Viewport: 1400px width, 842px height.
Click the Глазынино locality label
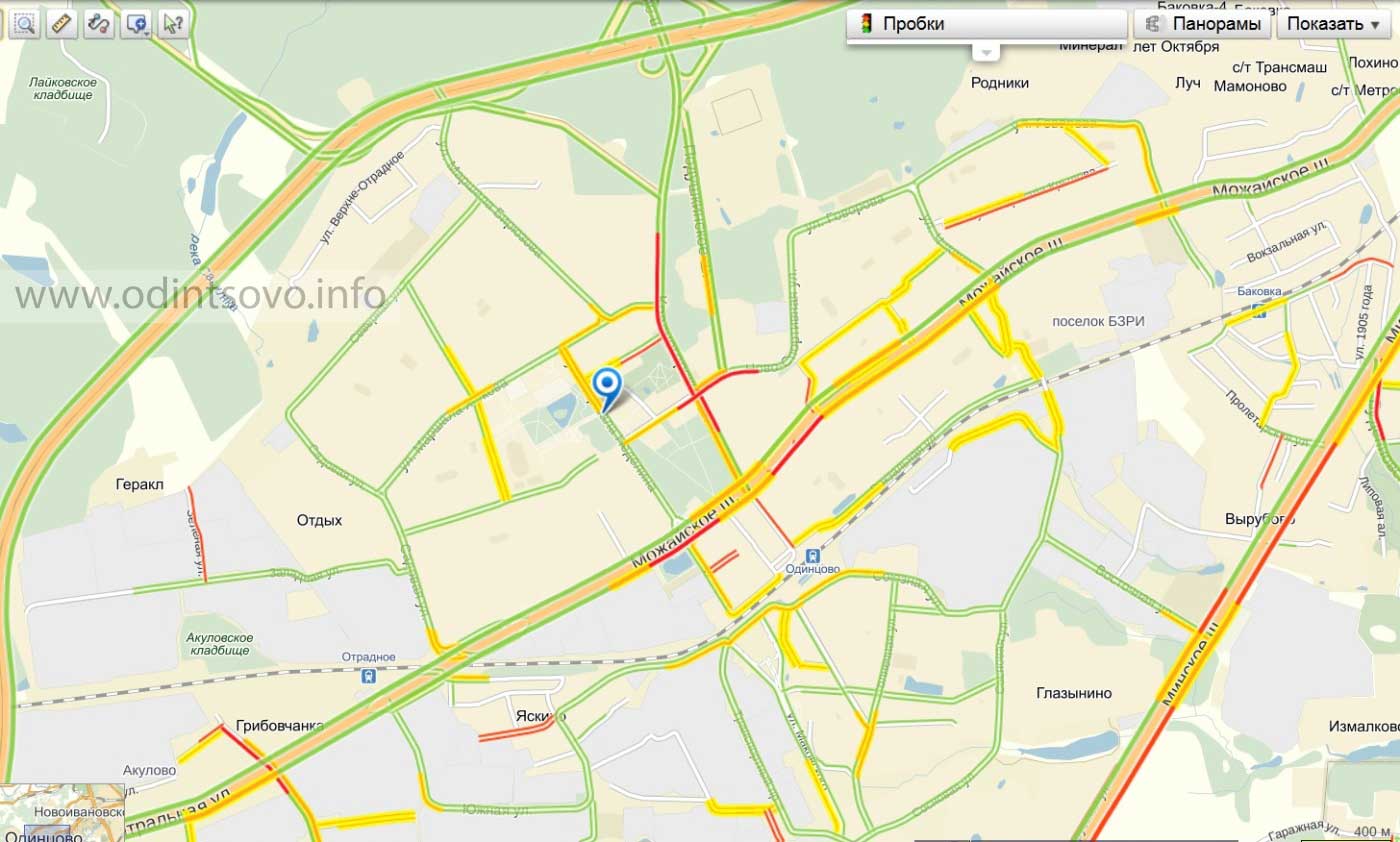click(x=1074, y=693)
